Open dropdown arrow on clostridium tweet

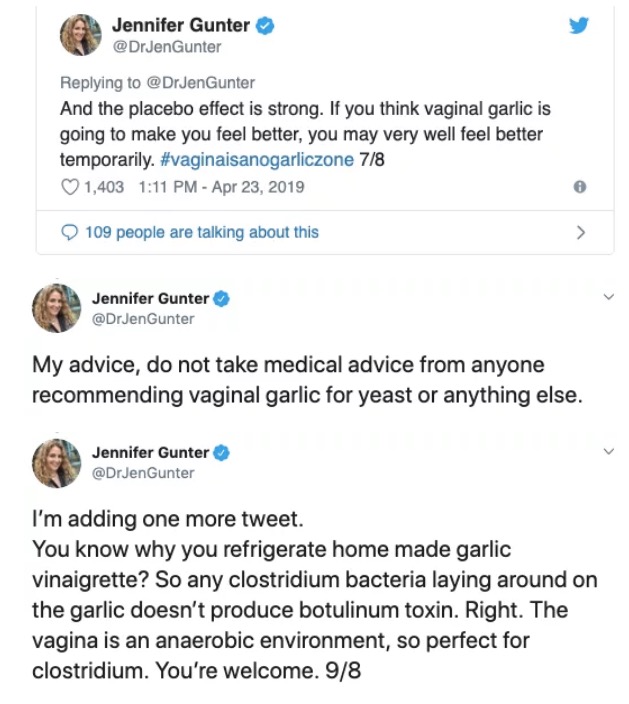tap(607, 452)
